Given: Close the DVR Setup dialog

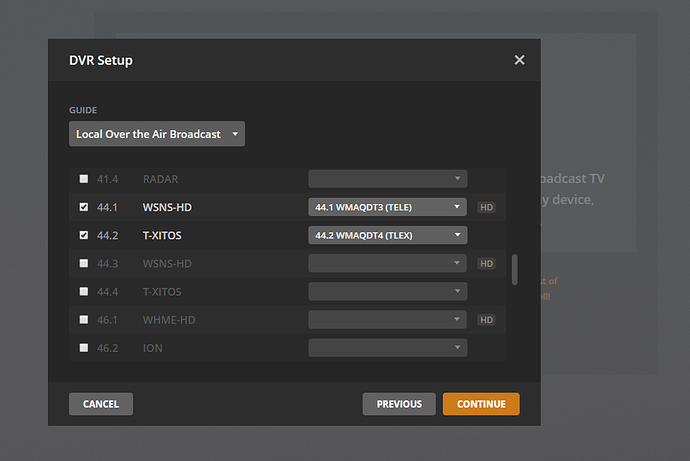Looking at the screenshot, I should pos(519,60).
